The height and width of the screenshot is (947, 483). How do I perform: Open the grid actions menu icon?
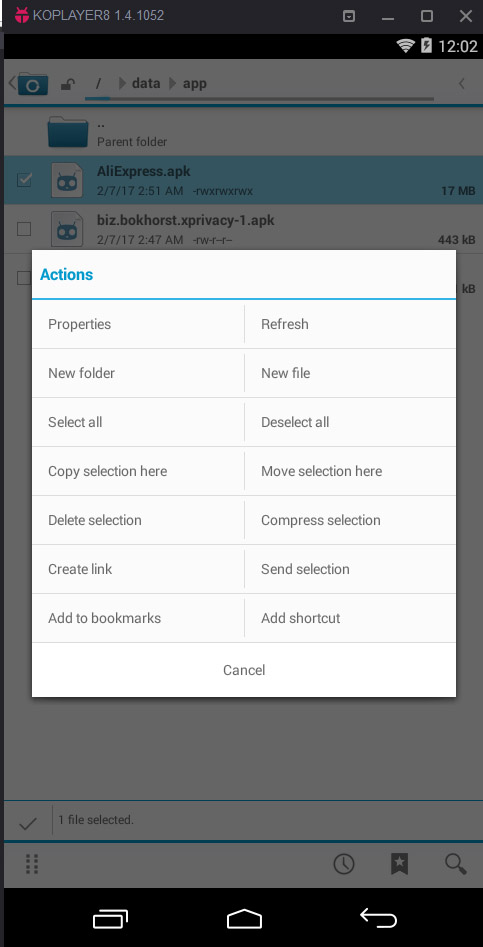(x=32, y=864)
